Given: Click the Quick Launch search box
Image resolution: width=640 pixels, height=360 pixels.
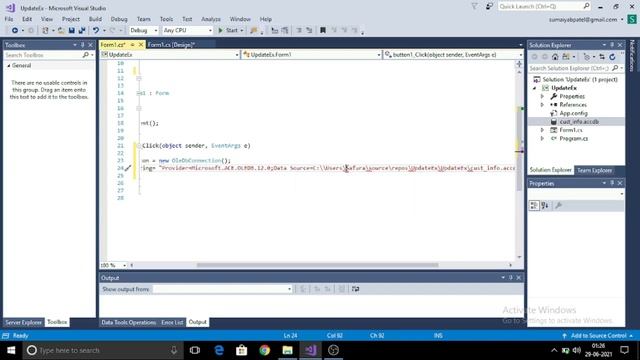Looking at the screenshot, I should (544, 6).
